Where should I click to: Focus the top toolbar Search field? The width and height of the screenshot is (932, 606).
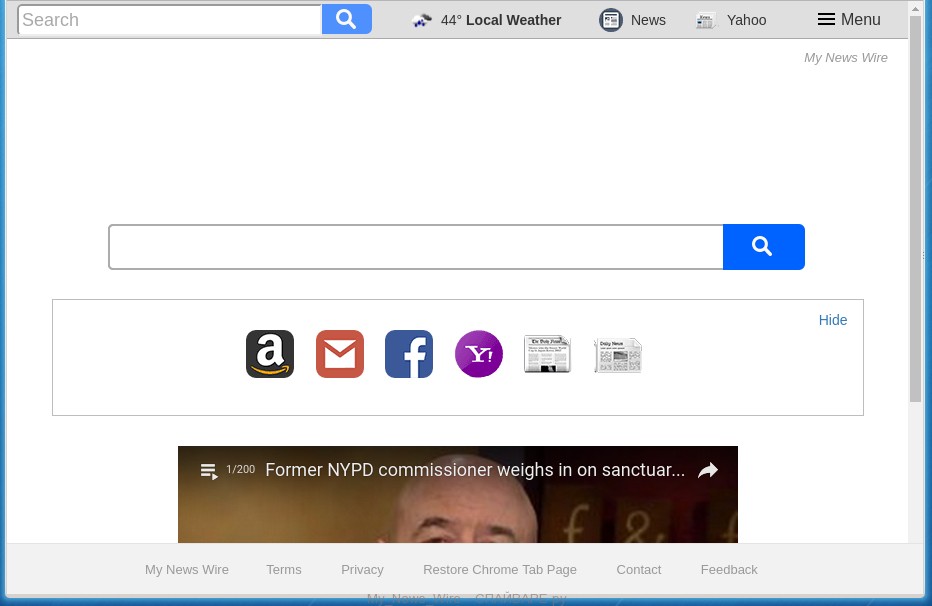[x=170, y=20]
